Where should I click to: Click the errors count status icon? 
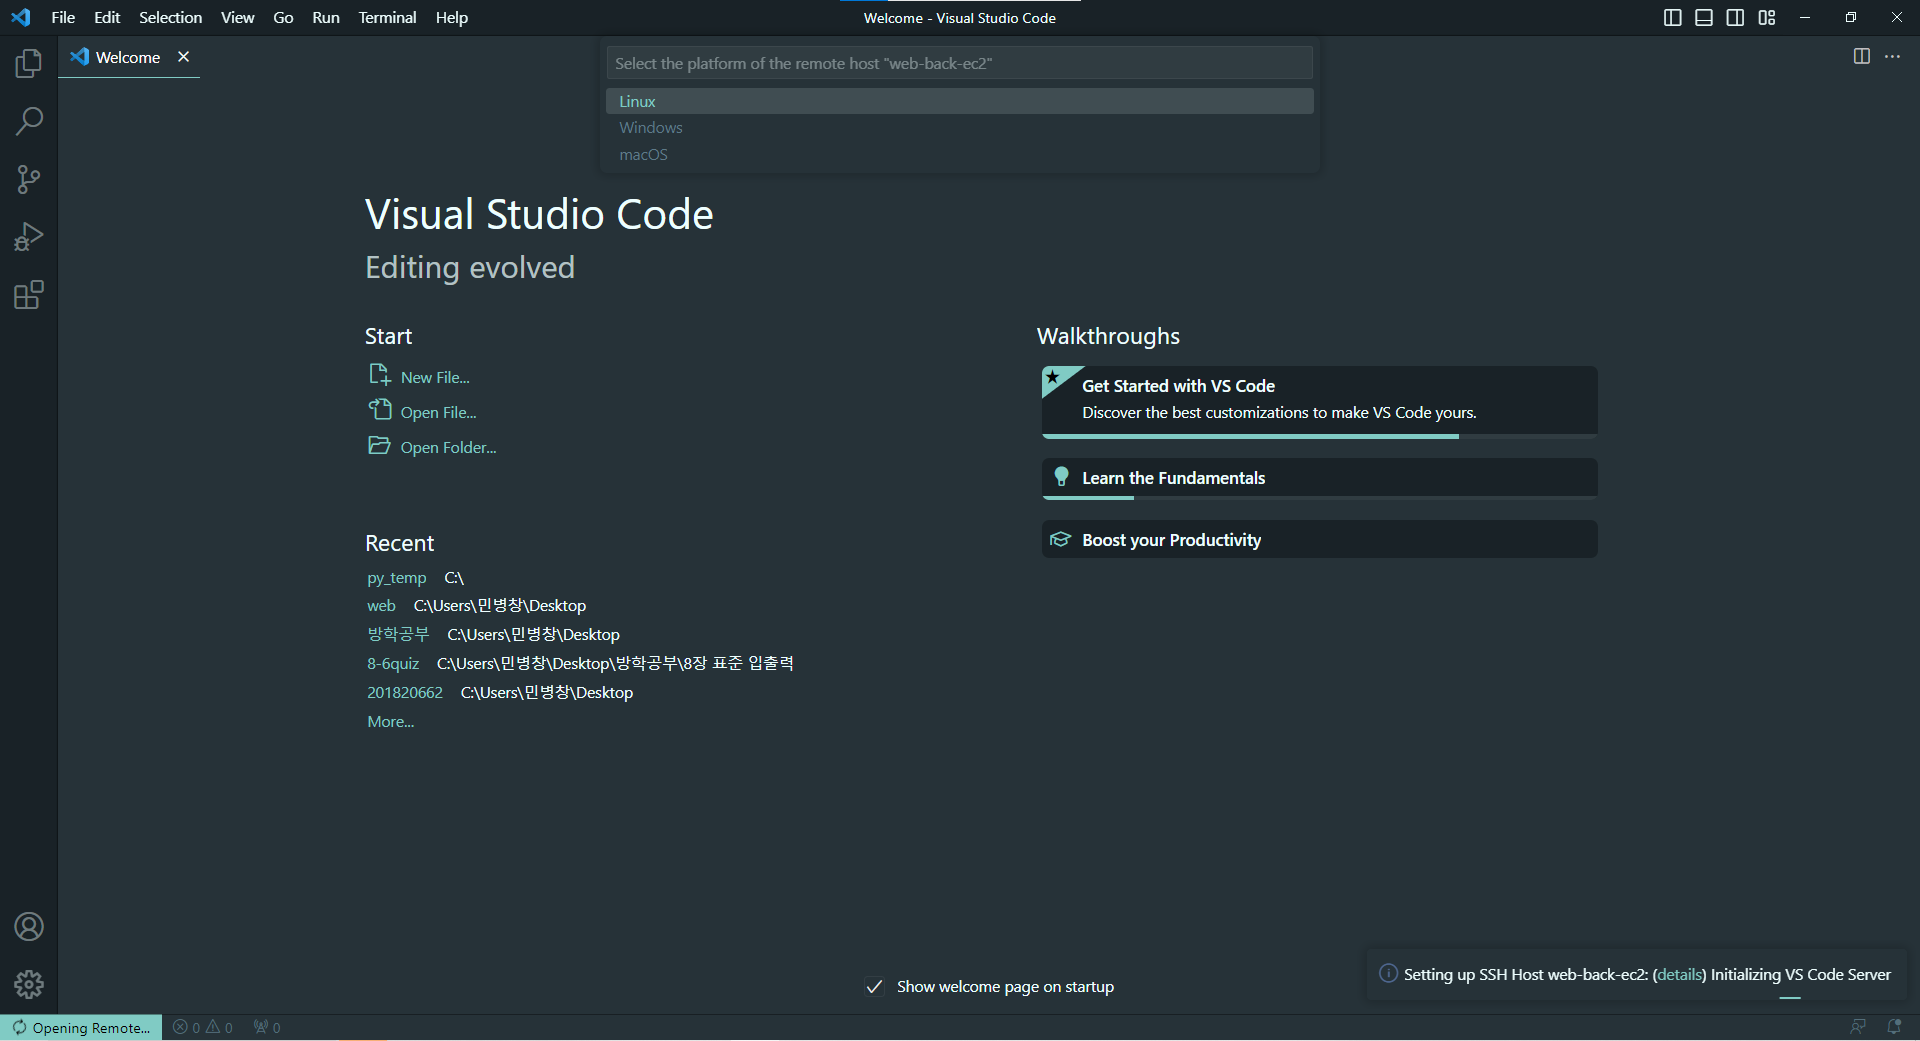(180, 1027)
